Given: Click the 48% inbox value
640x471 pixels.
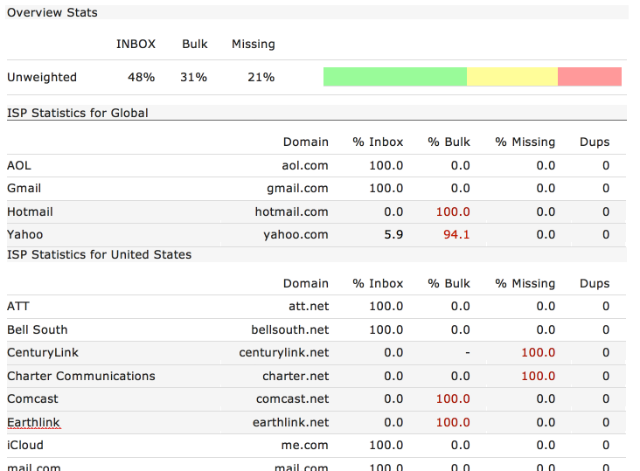Looking at the screenshot, I should click(x=141, y=77).
